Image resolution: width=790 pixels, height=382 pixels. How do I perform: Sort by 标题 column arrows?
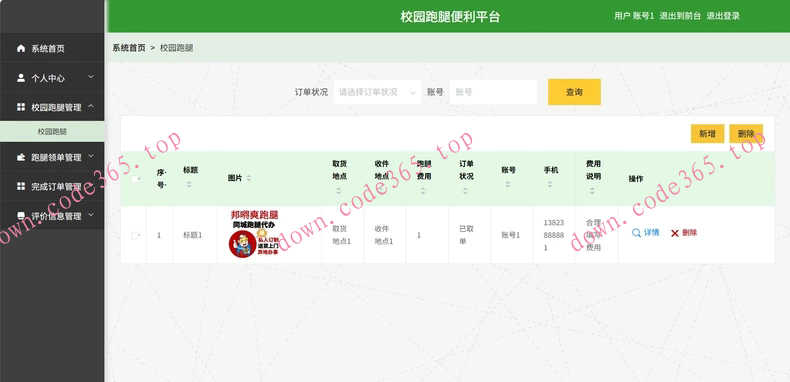[189, 184]
